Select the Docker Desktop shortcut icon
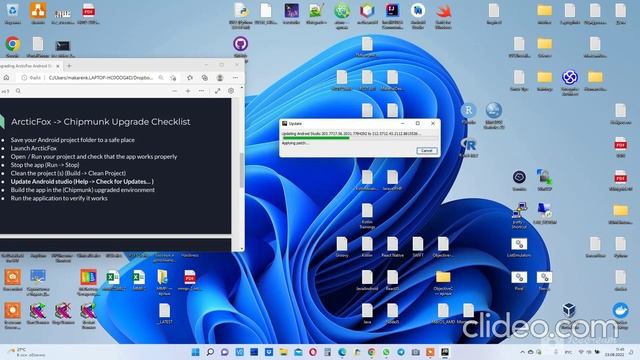Viewport: 640px width, 360px height. 620,315
